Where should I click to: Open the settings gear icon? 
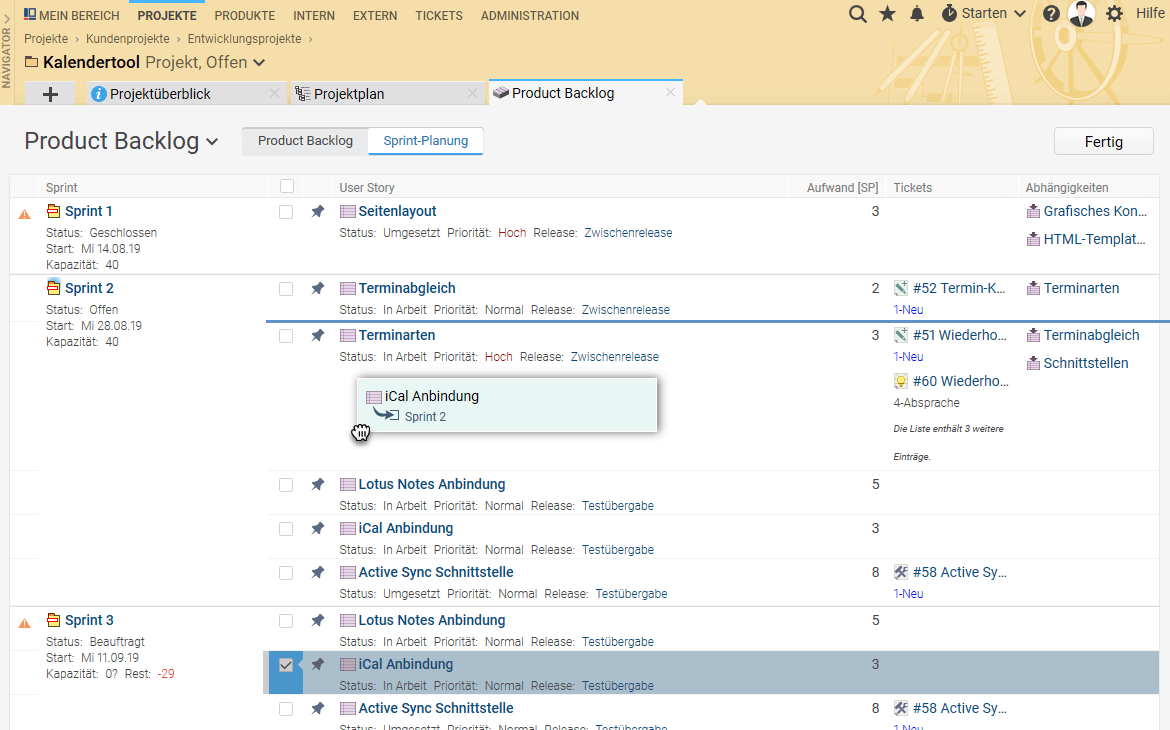tap(1114, 14)
